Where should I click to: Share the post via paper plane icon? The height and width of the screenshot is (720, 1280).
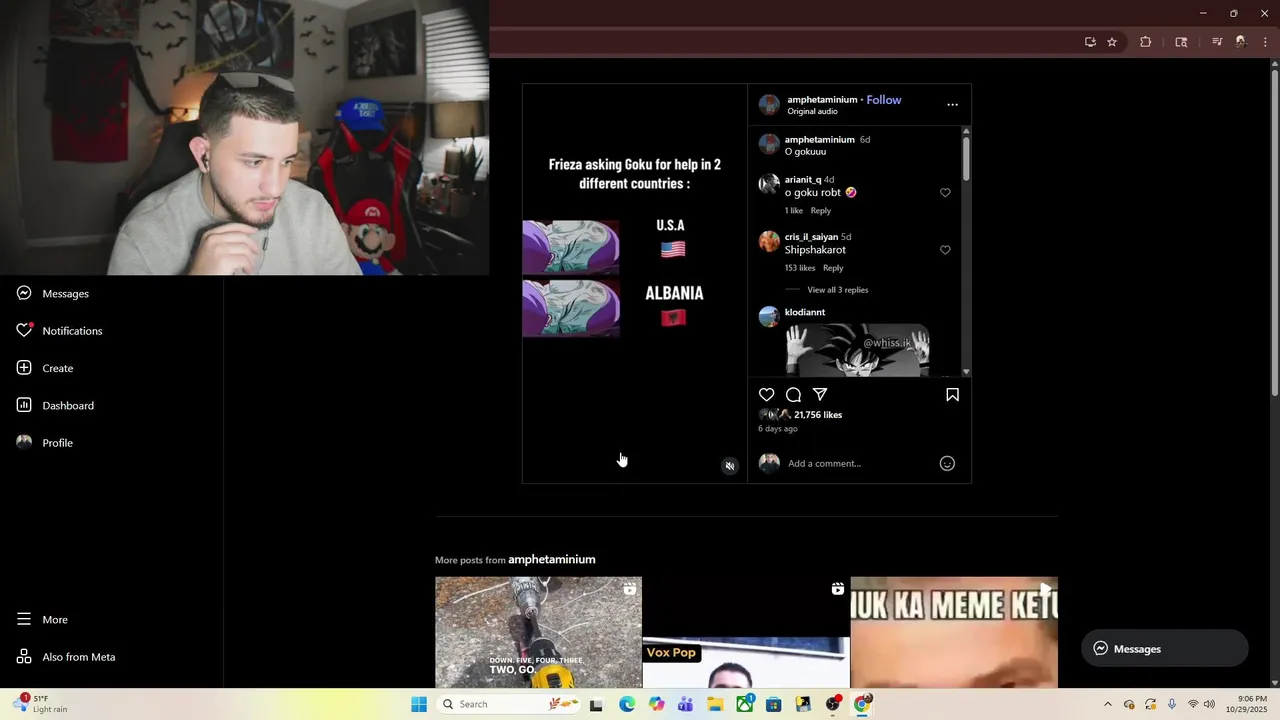(820, 395)
